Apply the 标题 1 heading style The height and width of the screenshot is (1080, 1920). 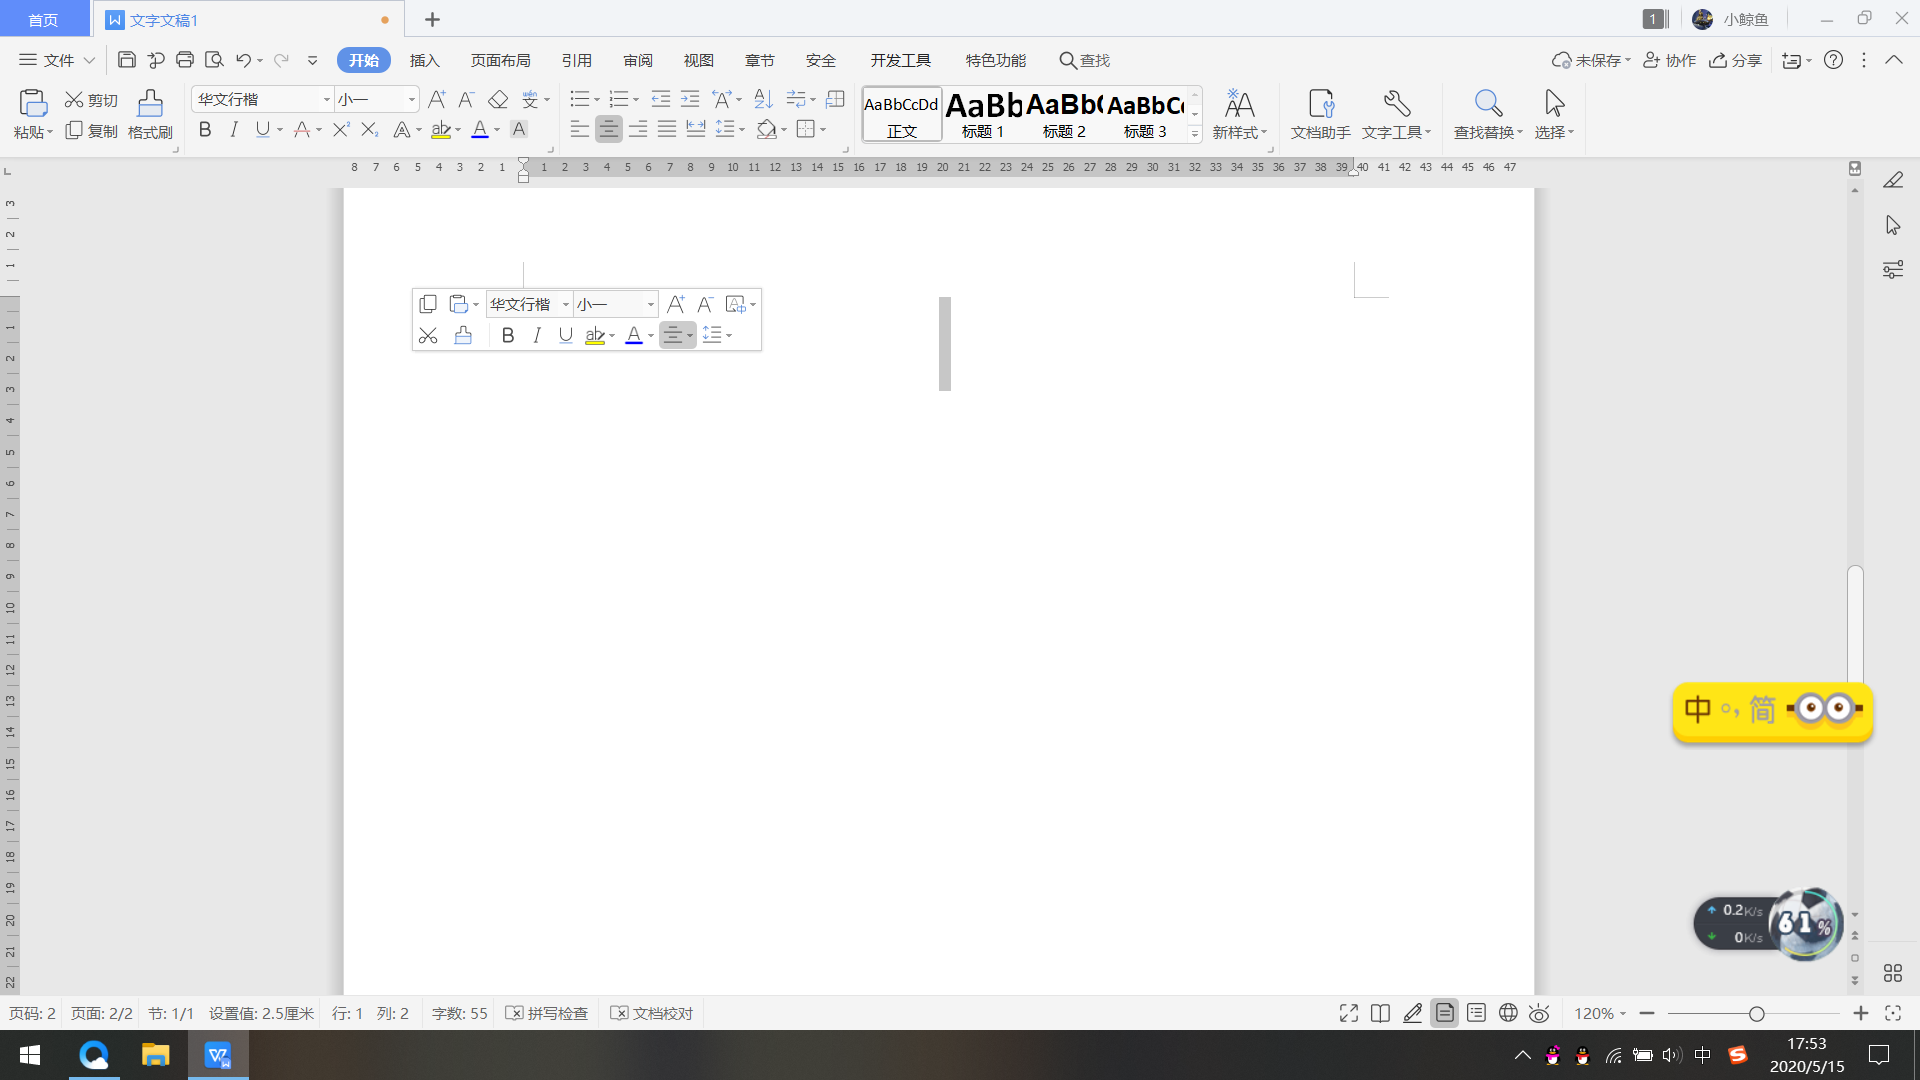pos(984,114)
